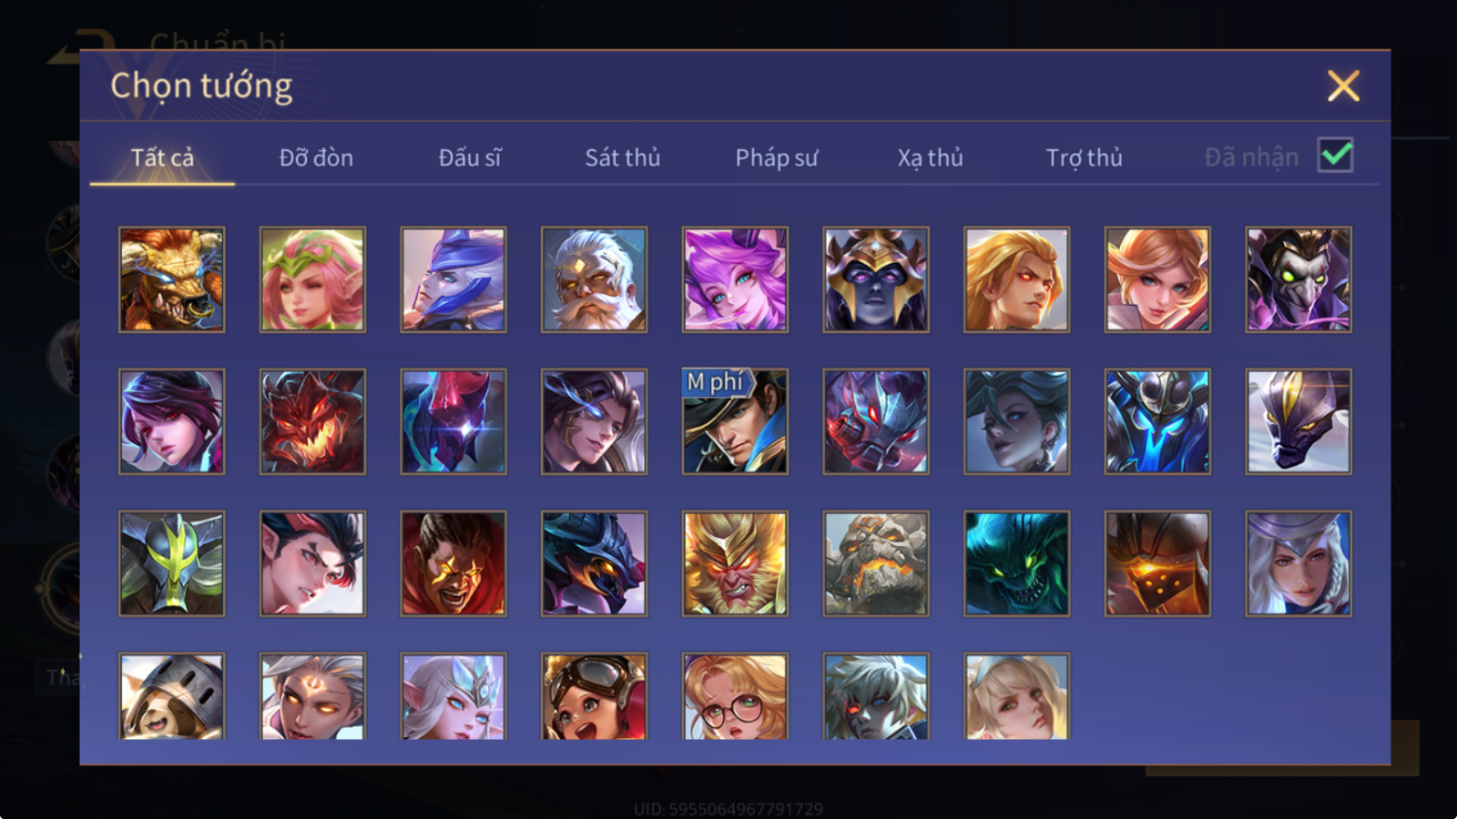
Task: Pick the purple-haired horned girl hero
Action: (x=735, y=279)
